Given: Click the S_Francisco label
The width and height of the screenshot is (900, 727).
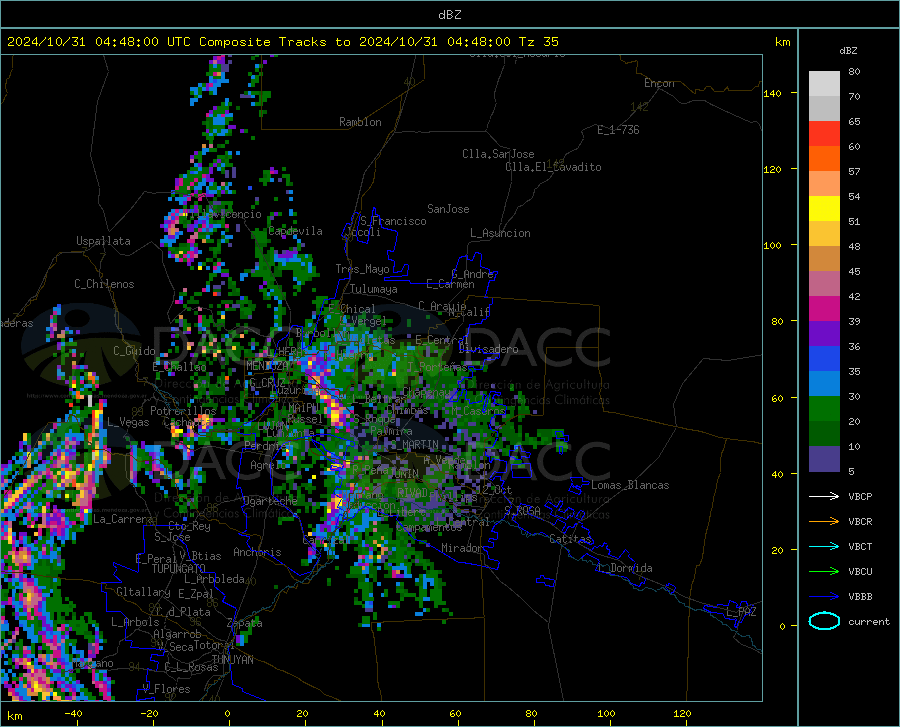Looking at the screenshot, I should pos(393,221).
